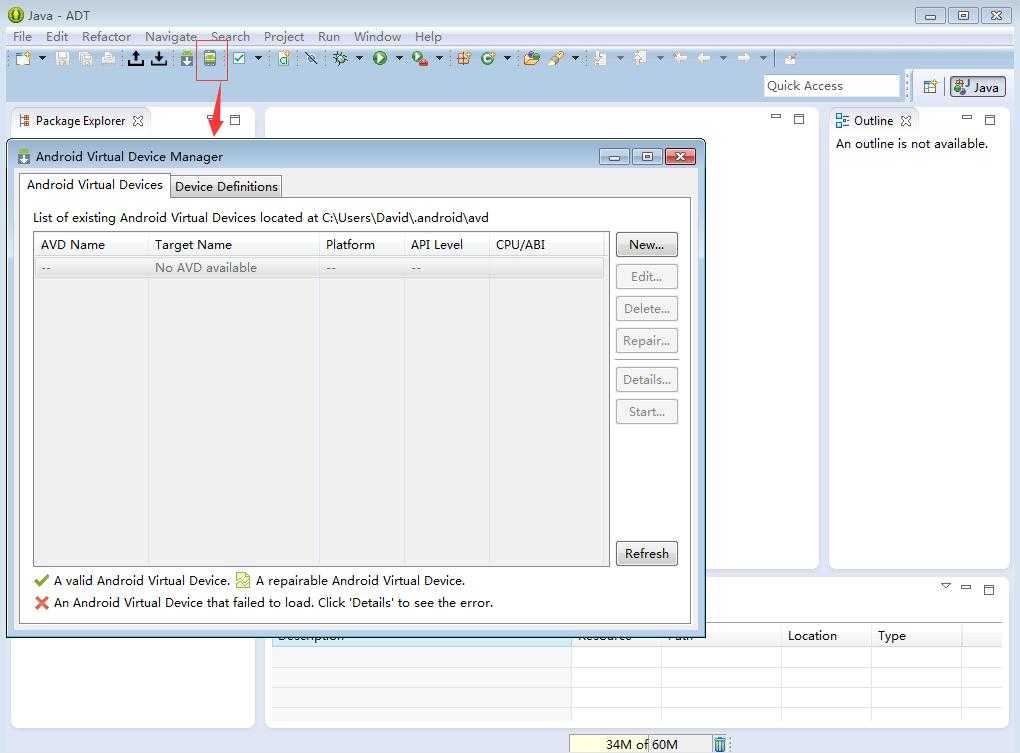Click the download arrow toolbar icon
This screenshot has height=753, width=1020.
click(159, 59)
